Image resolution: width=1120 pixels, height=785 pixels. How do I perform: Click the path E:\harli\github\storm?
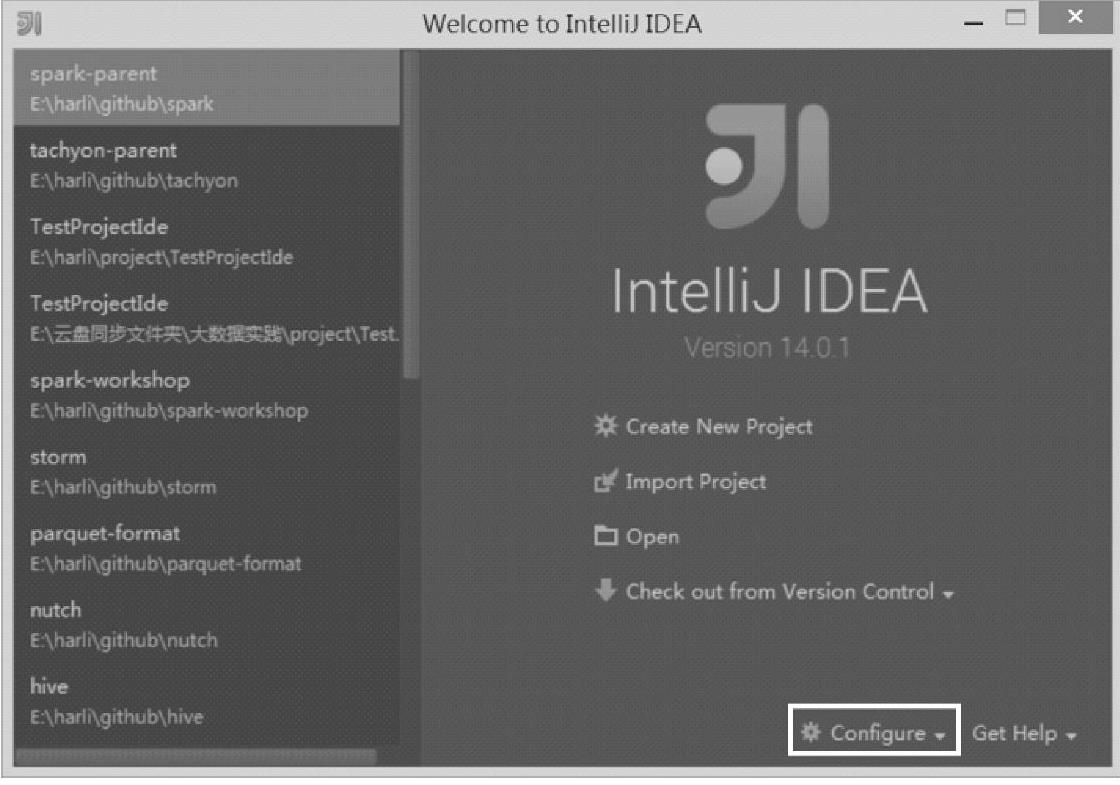[x=123, y=487]
